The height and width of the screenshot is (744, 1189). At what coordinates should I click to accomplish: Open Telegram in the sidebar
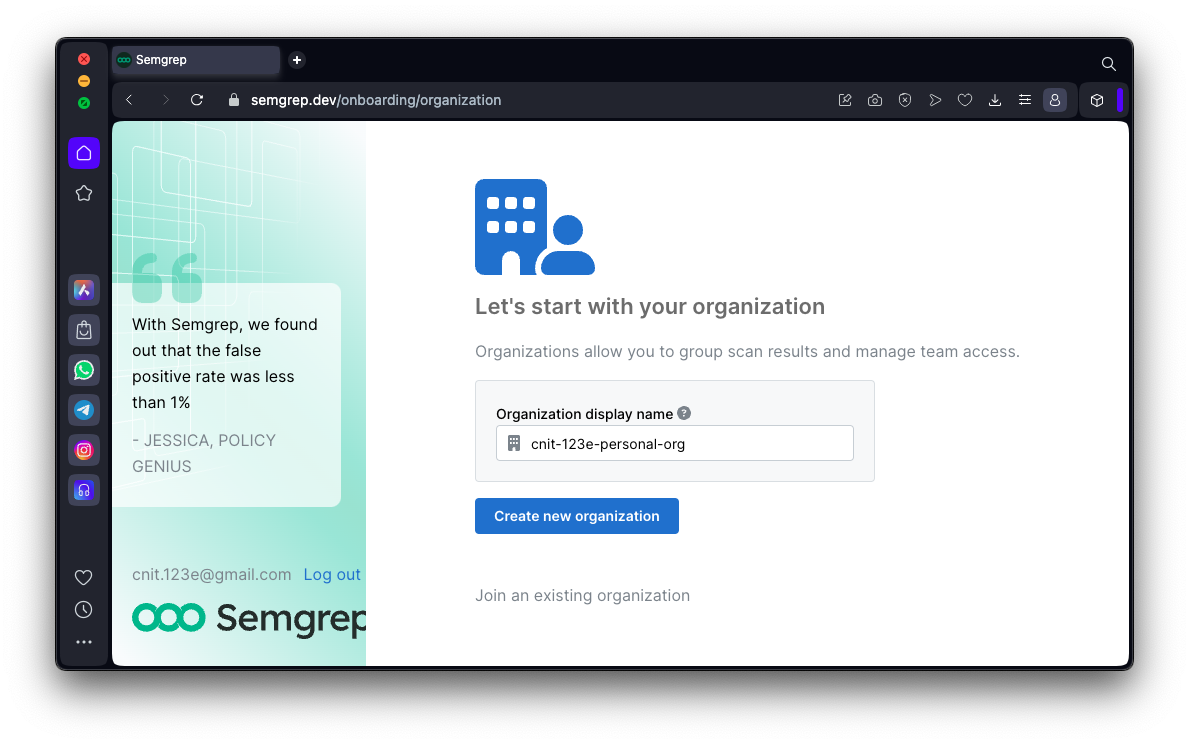pyautogui.click(x=83, y=410)
